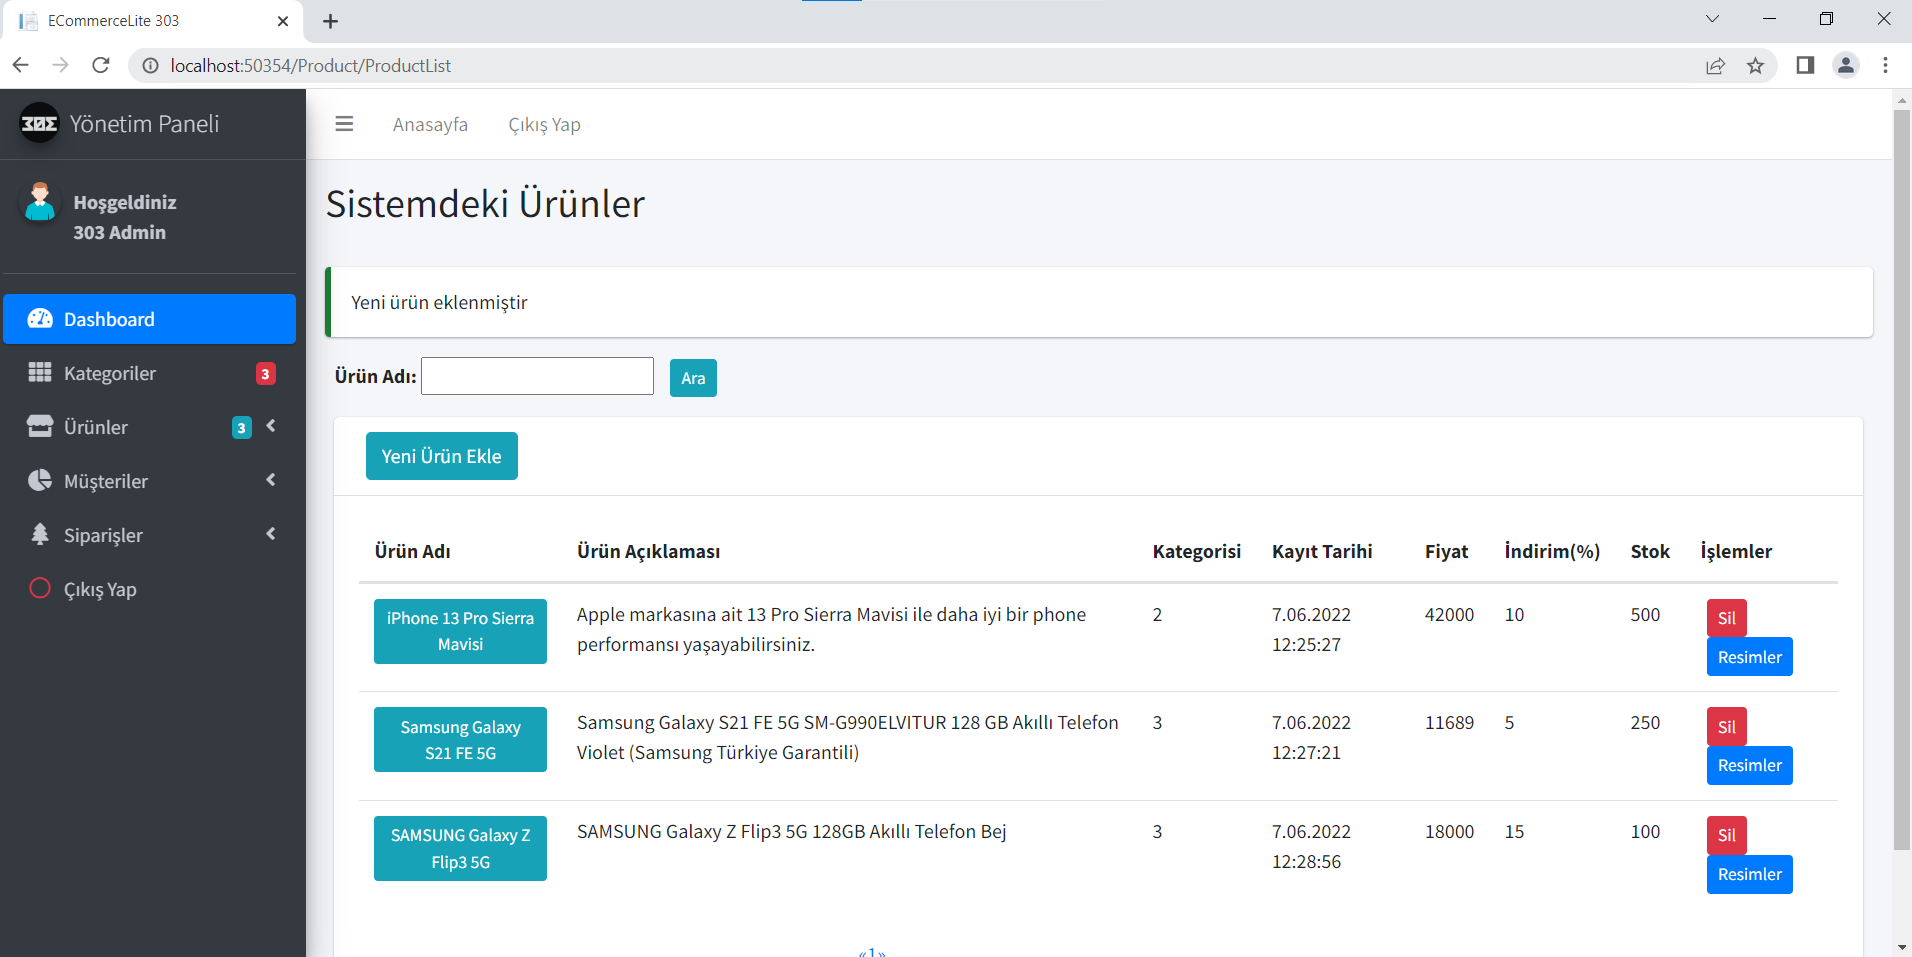Open iPhone 13 Pro Sierra Mavisi product
Image resolution: width=1912 pixels, height=957 pixels.
[460, 631]
